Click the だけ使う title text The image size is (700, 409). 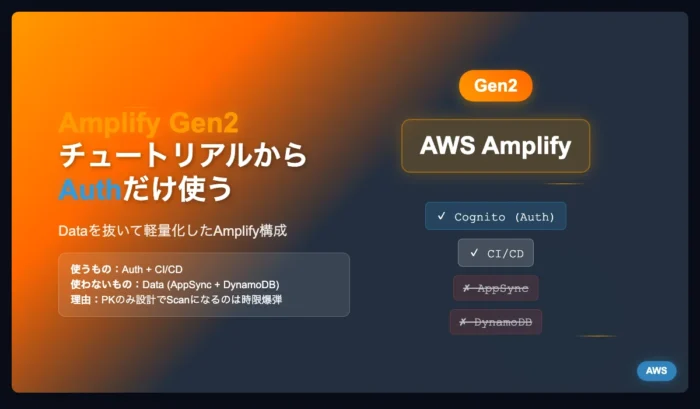click(x=178, y=189)
